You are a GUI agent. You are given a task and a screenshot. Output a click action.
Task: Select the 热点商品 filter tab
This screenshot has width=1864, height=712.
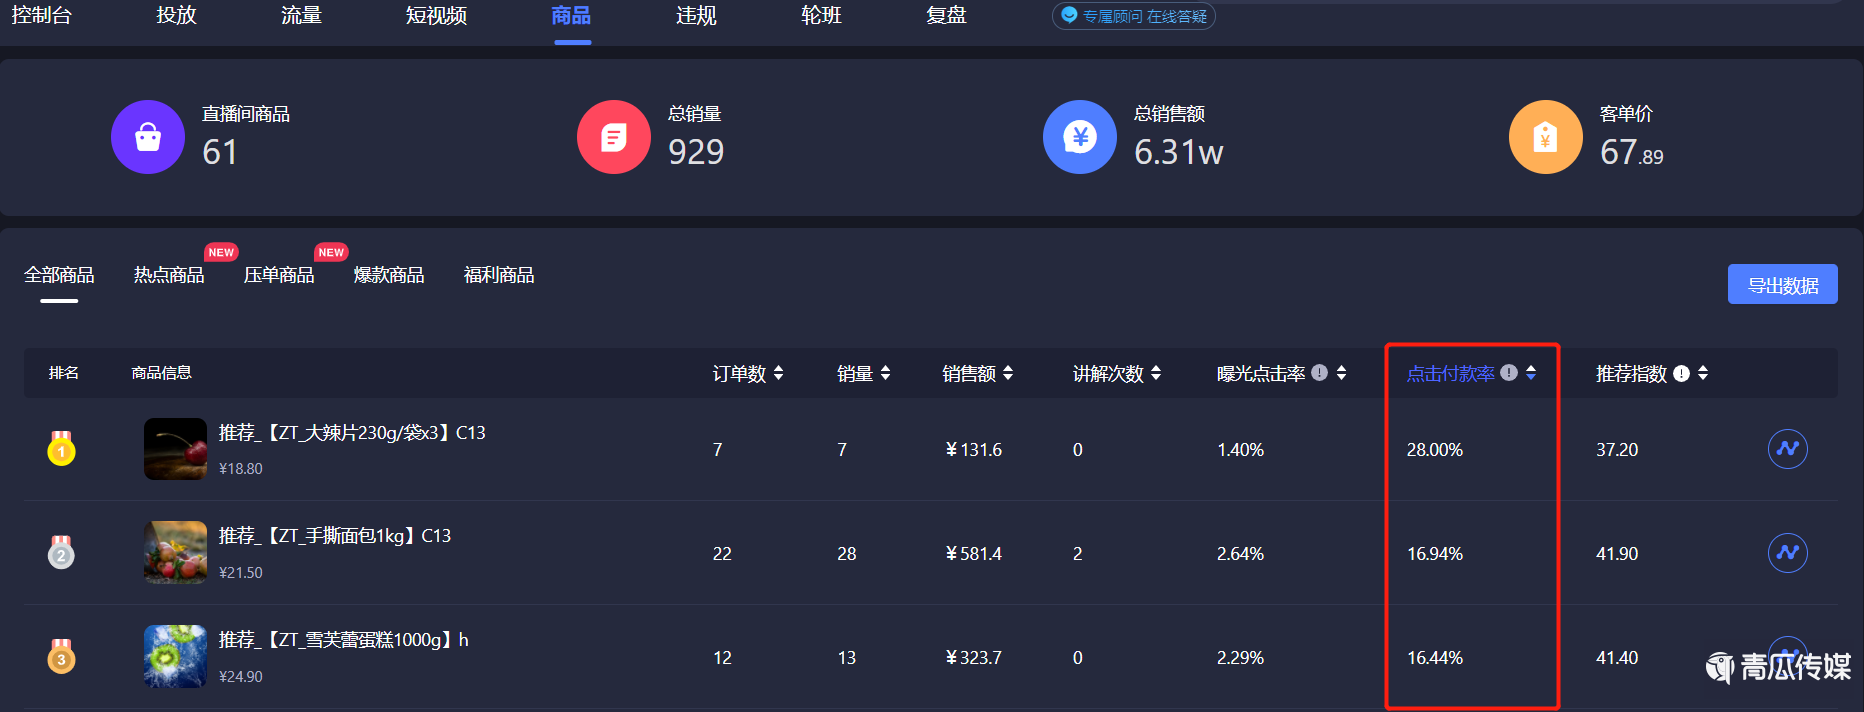click(169, 275)
